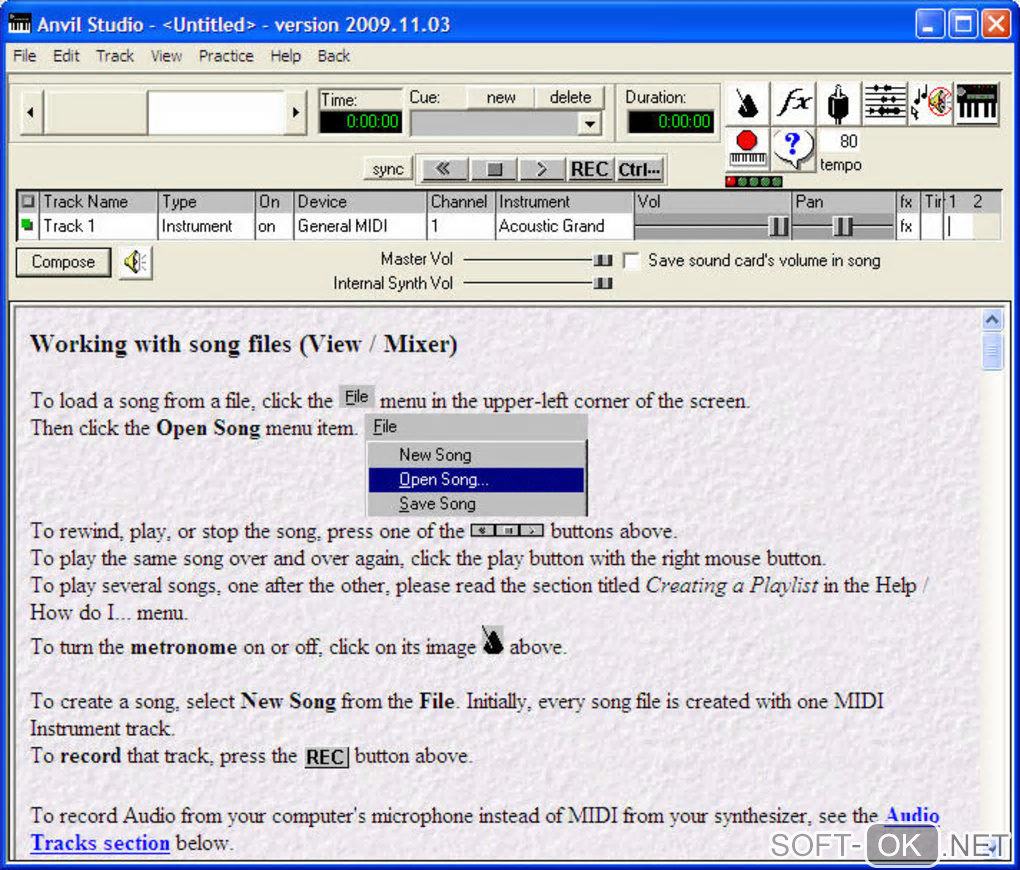The image size is (1020, 870).
Task: Open the Audio Tracks section link
Action: coord(485,829)
